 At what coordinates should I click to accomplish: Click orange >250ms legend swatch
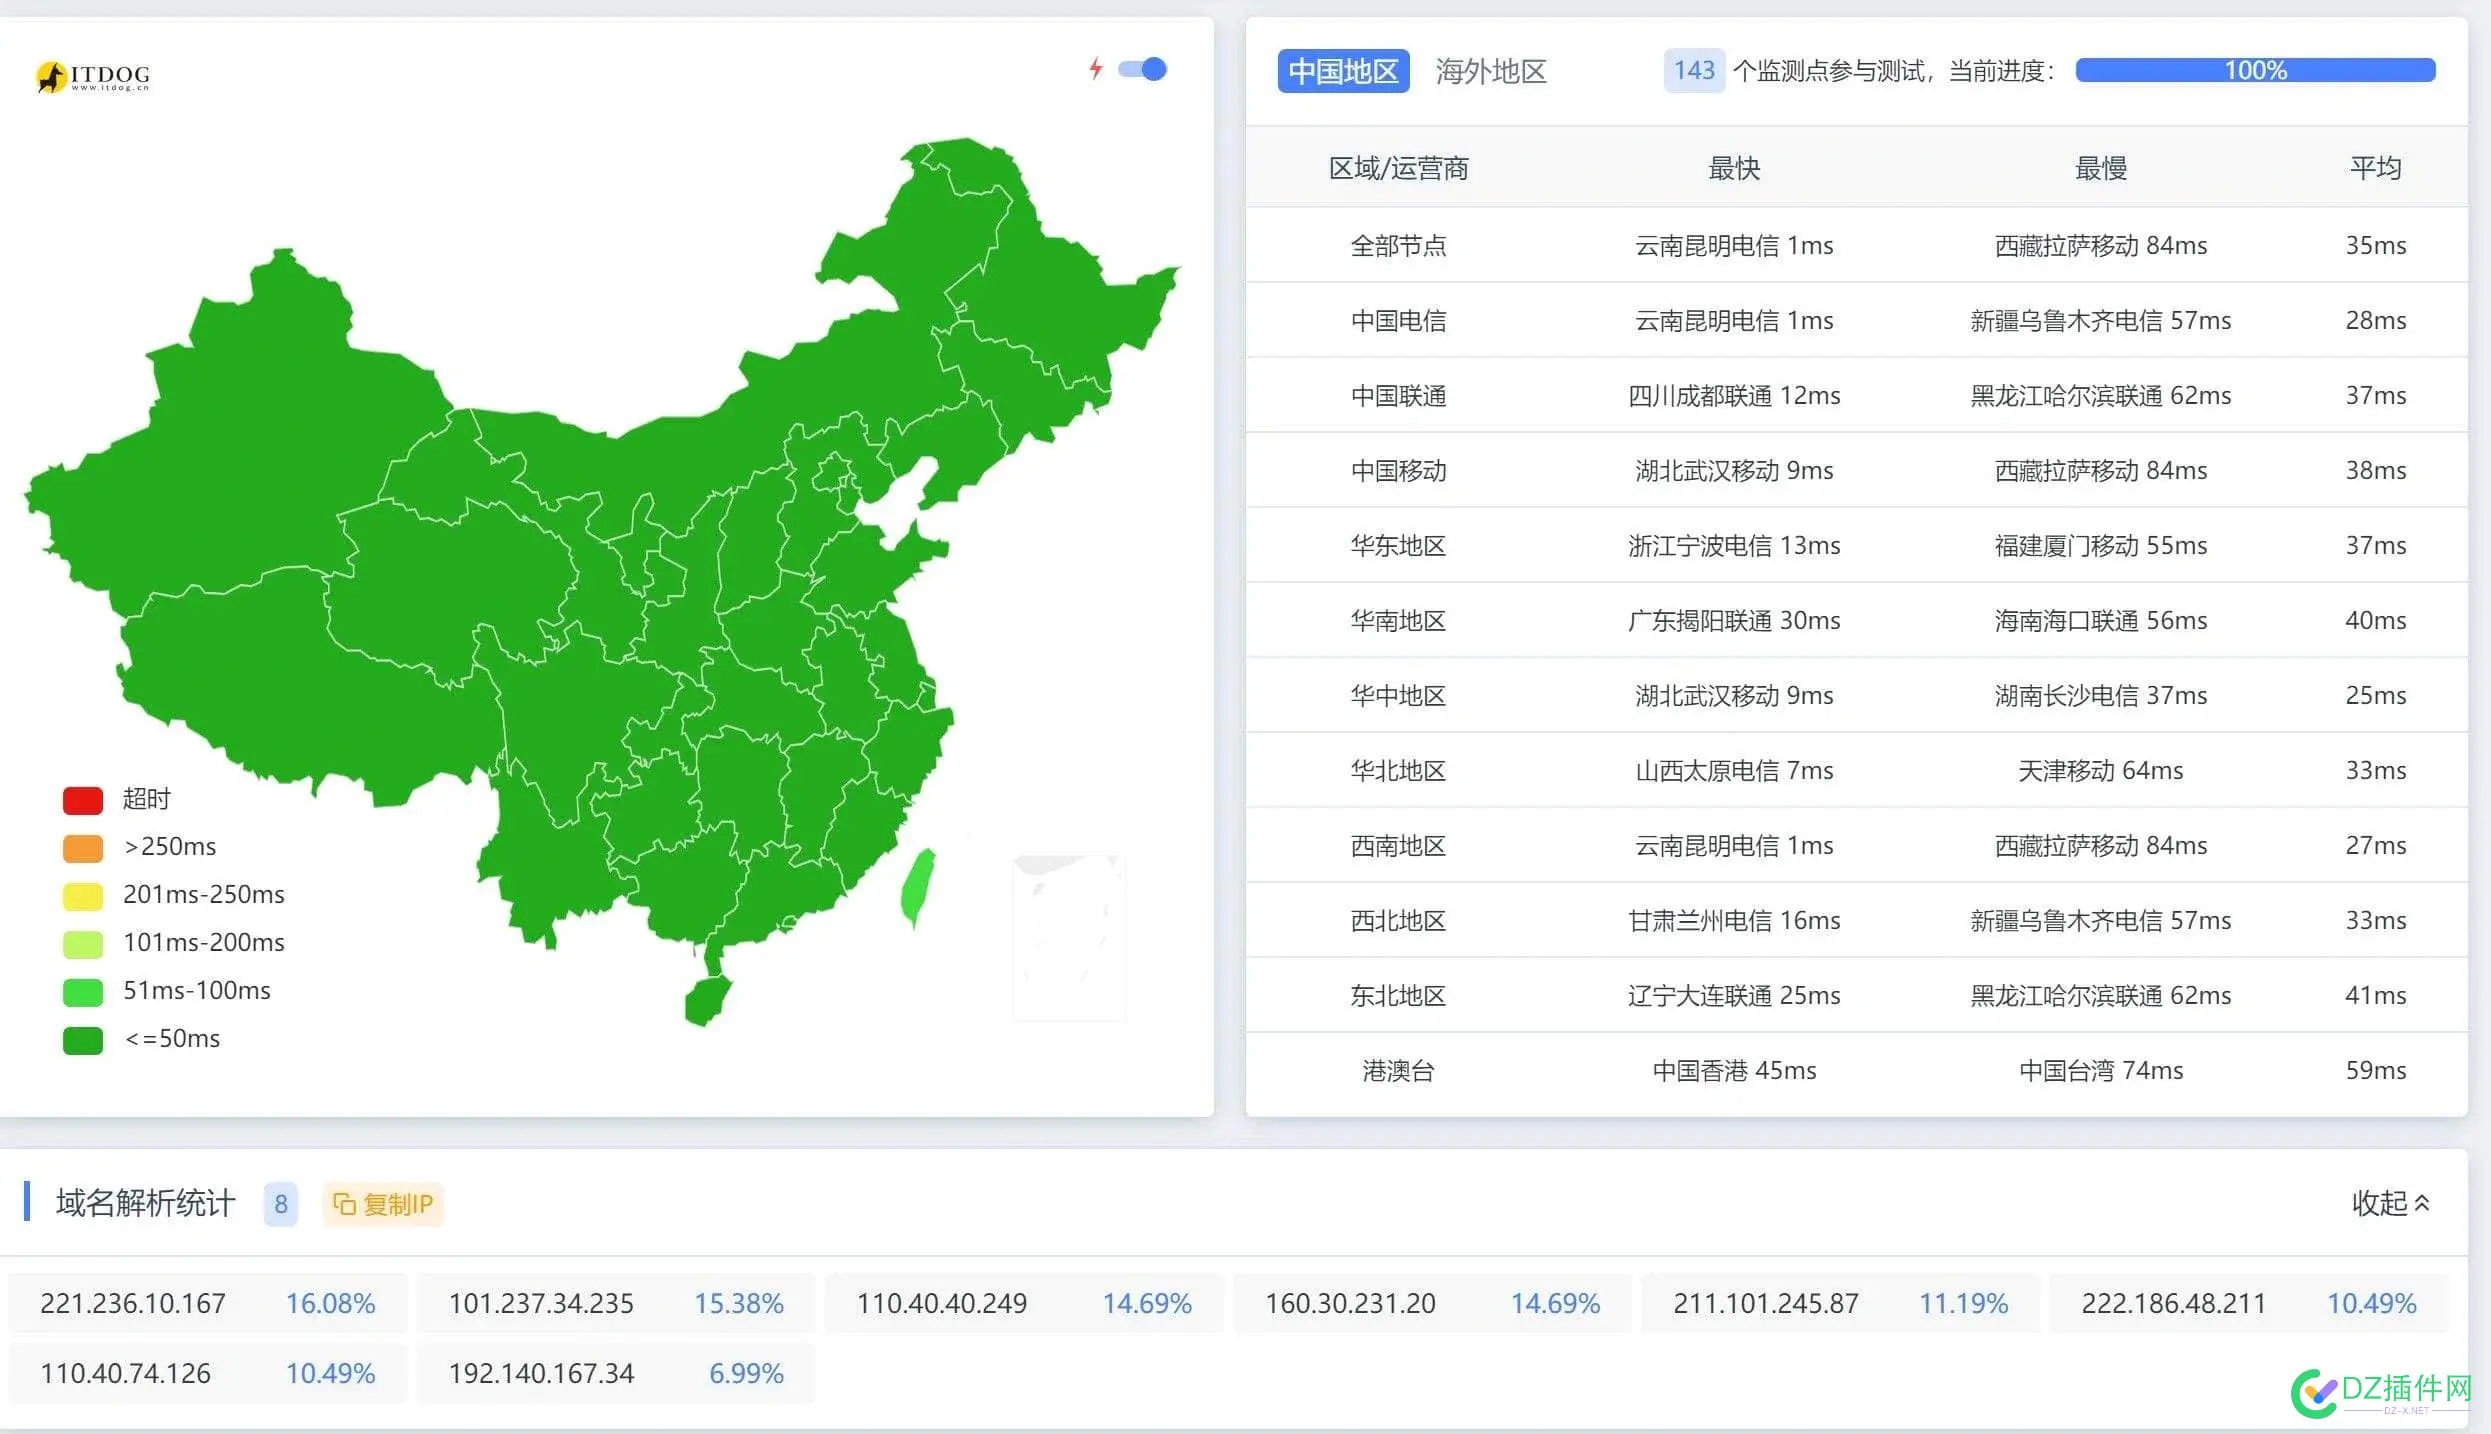tap(83, 848)
